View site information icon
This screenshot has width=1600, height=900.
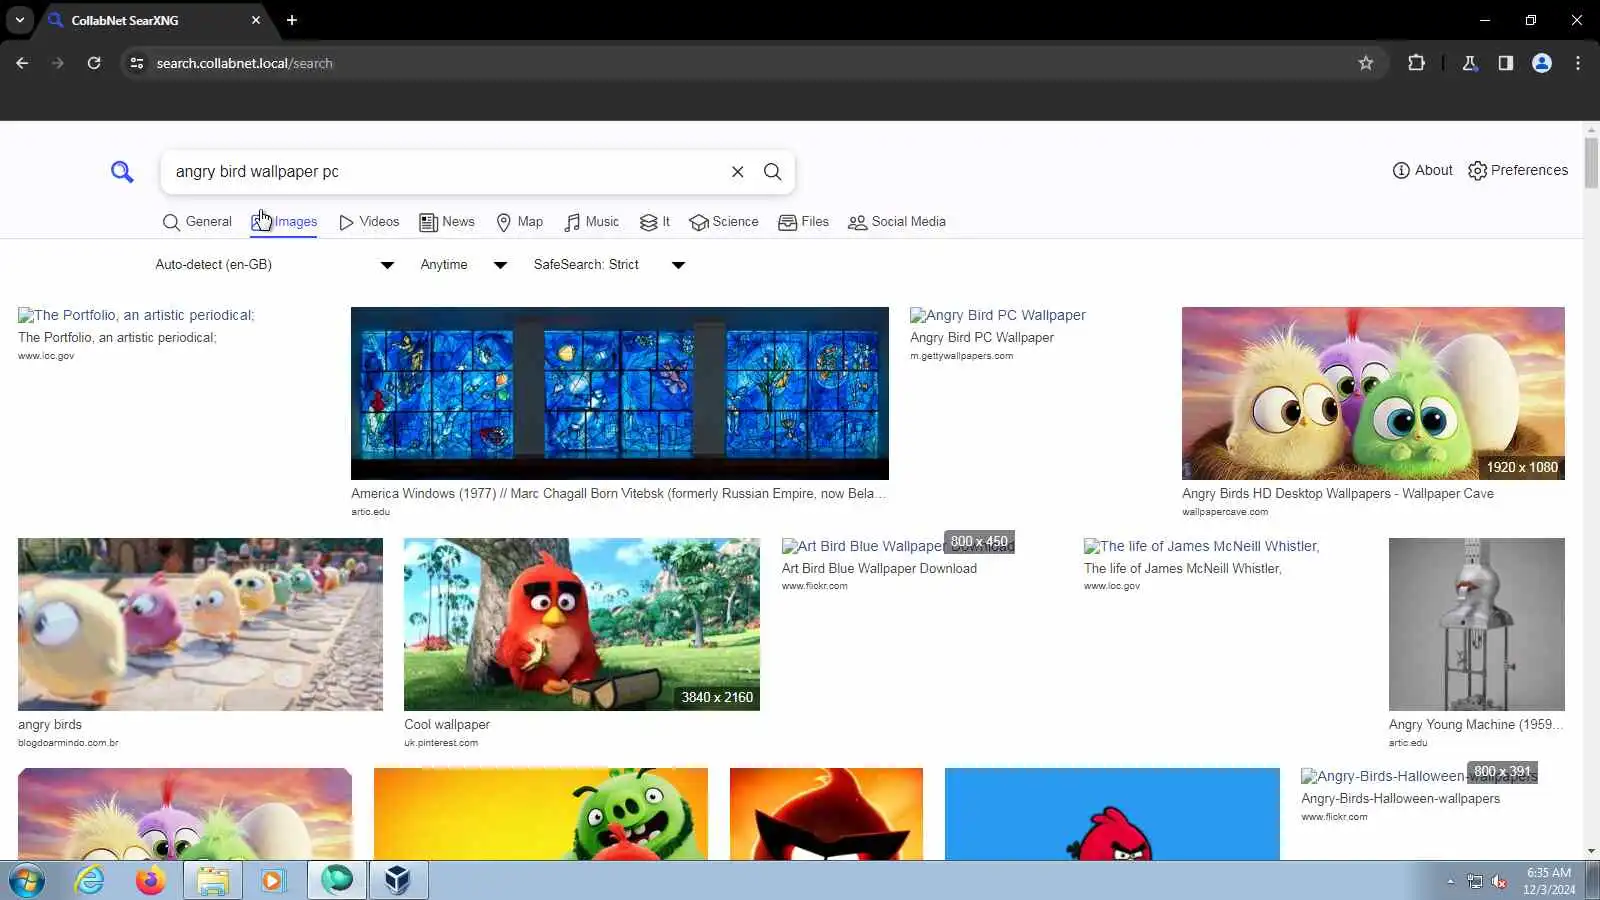(137, 63)
